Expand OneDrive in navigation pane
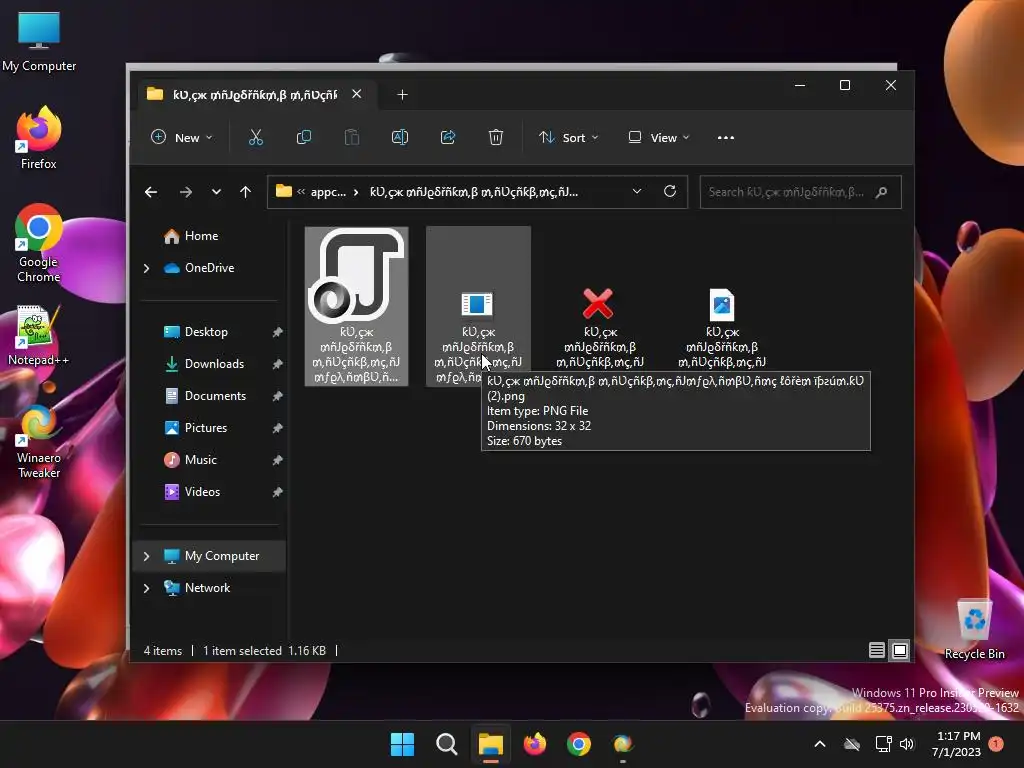This screenshot has height=768, width=1024. tap(146, 268)
